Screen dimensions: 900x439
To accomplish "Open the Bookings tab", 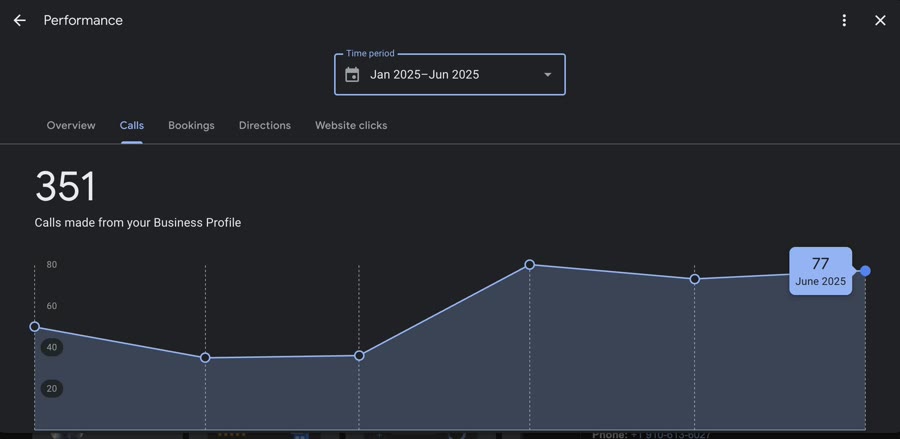I will point(191,125).
